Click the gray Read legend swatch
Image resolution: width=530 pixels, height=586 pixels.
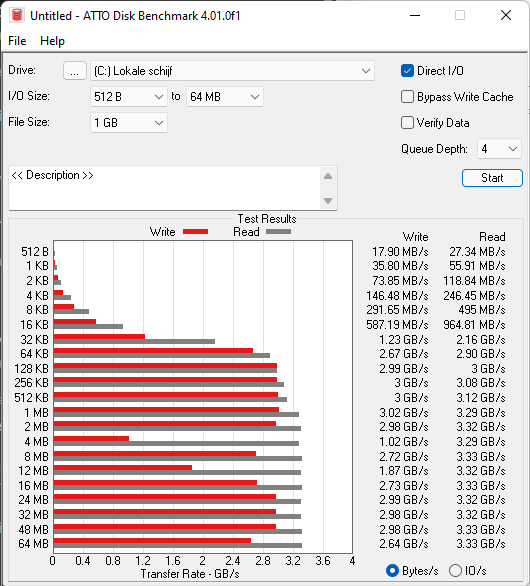point(278,232)
